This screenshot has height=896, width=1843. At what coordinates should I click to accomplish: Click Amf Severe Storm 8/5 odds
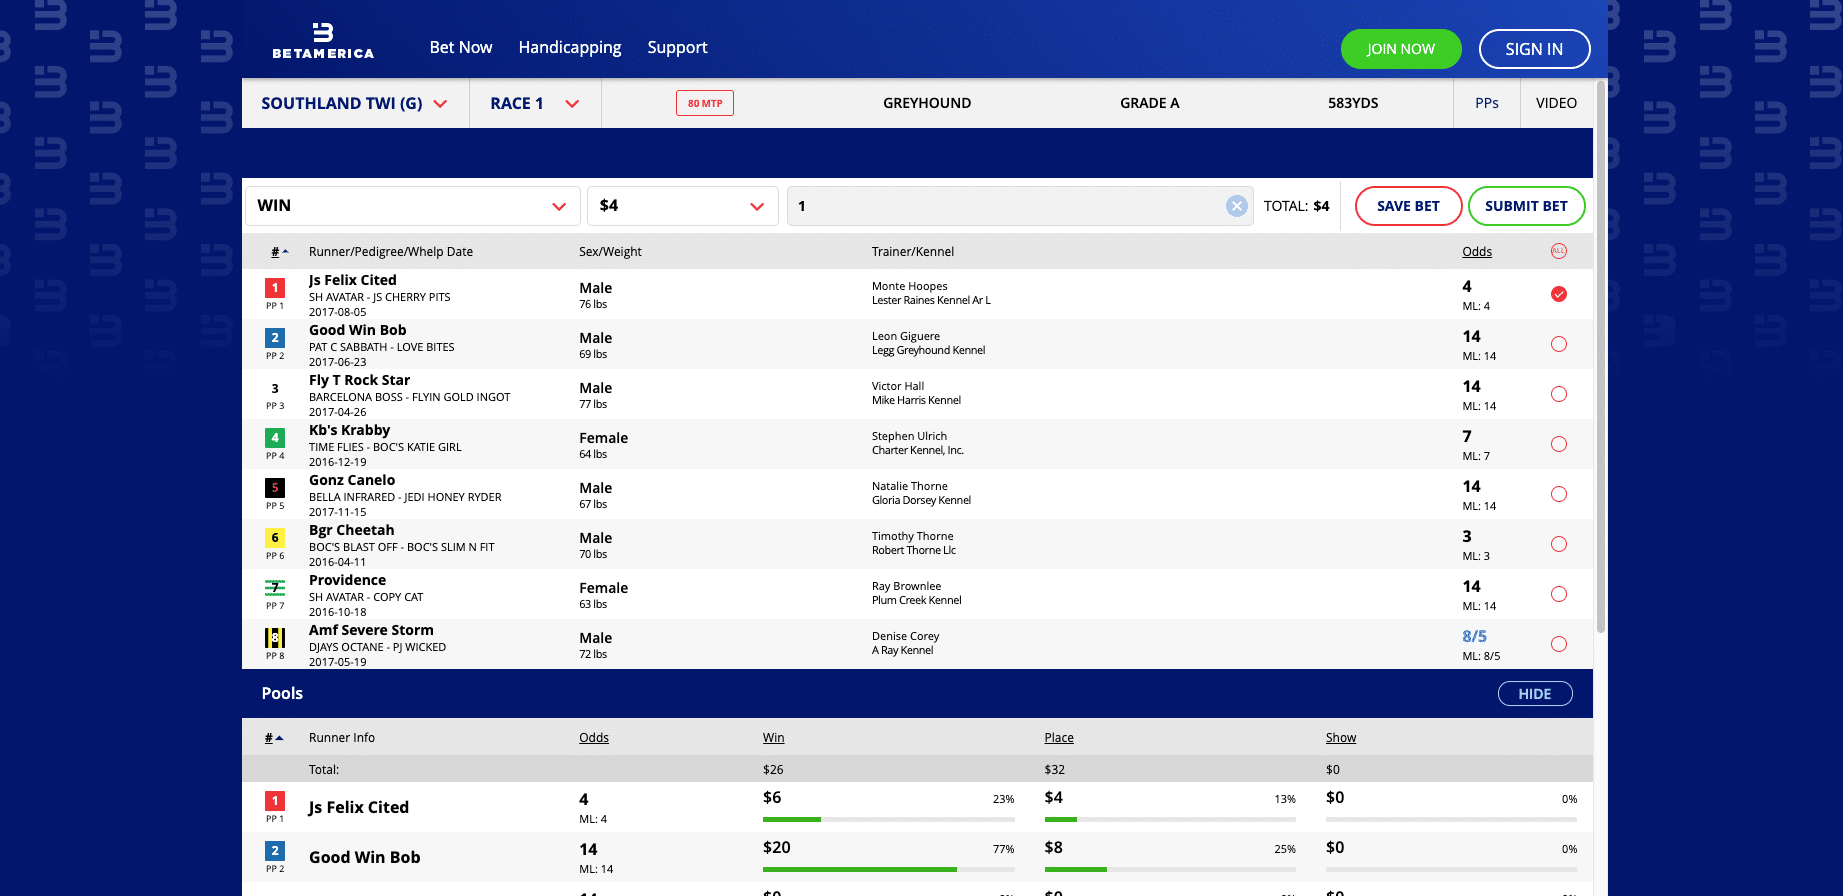(x=1474, y=636)
